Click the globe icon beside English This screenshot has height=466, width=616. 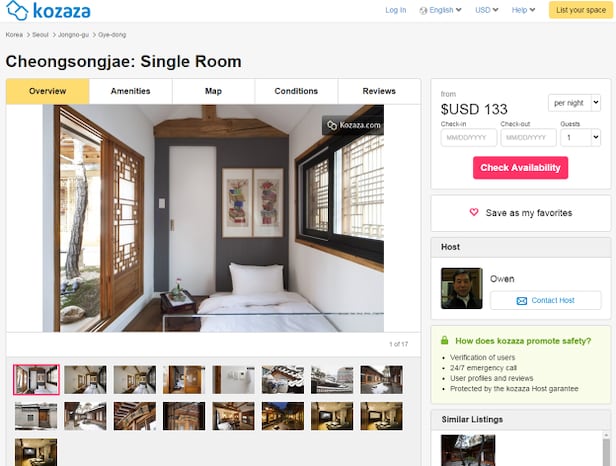423,11
